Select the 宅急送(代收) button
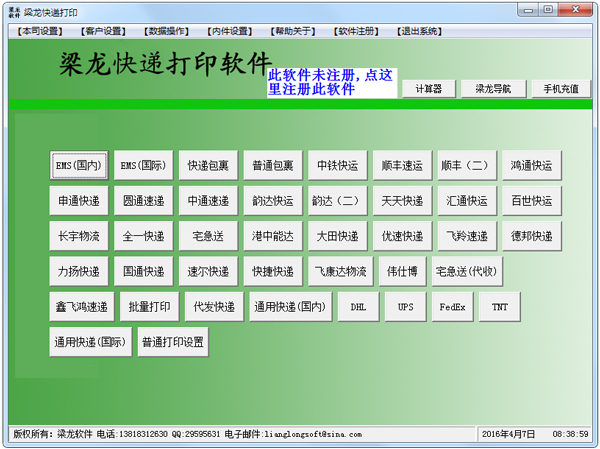Viewport: 600px width, 449px height. 467,271
